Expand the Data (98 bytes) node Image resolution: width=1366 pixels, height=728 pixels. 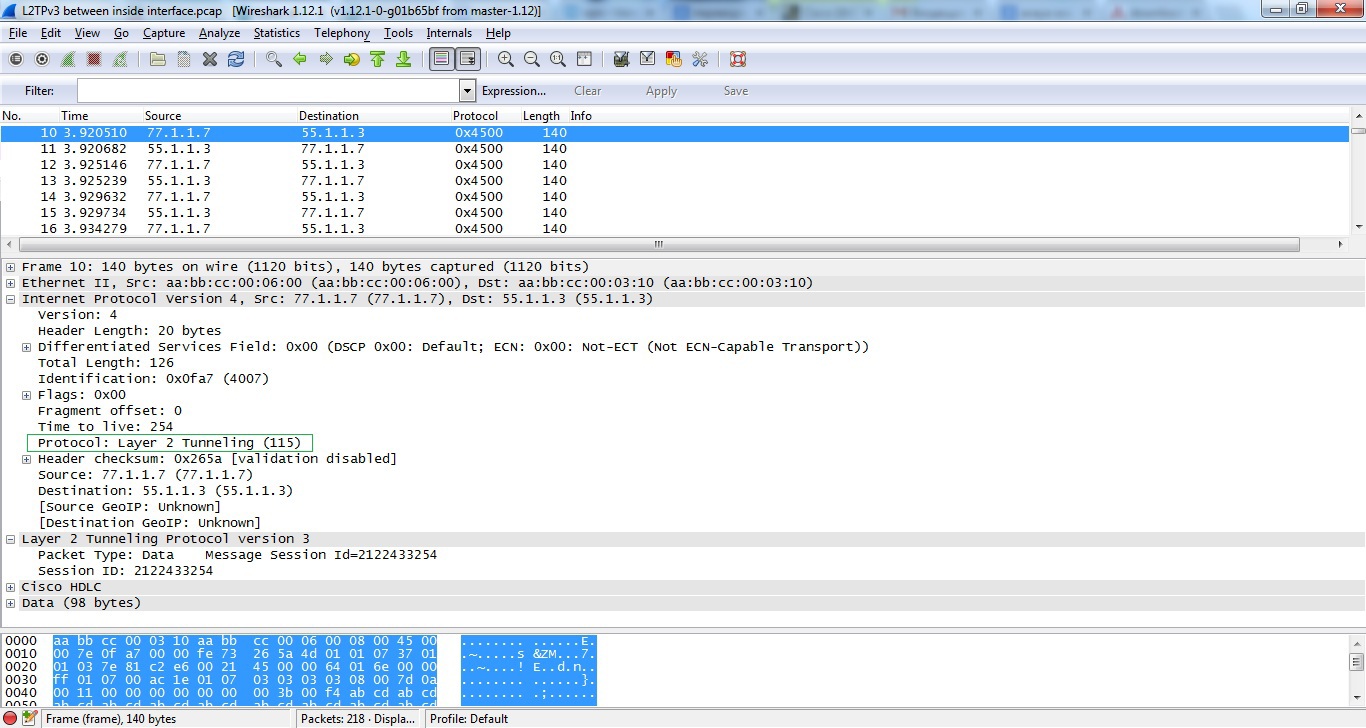pos(11,603)
